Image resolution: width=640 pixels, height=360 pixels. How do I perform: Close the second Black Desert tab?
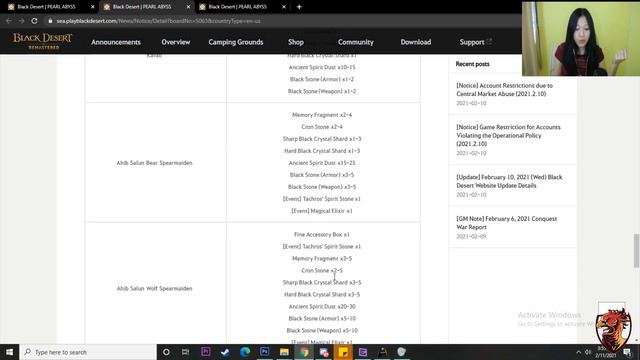pyautogui.click(x=188, y=7)
